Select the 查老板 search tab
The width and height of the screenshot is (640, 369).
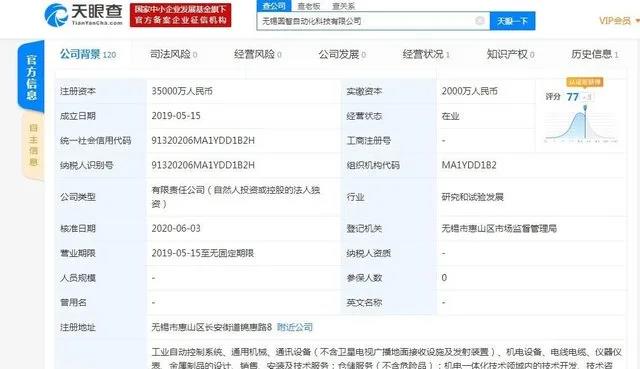[x=309, y=6]
